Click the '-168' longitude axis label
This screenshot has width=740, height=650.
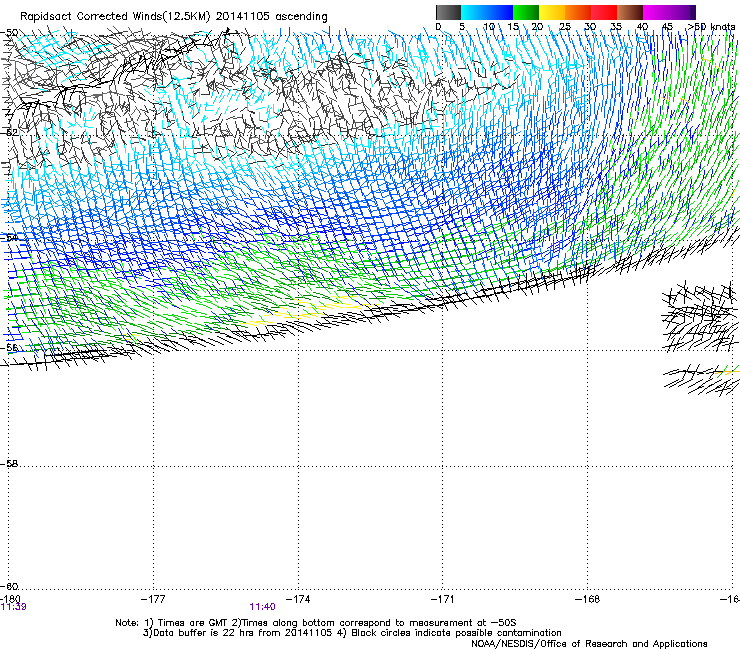coord(588,599)
